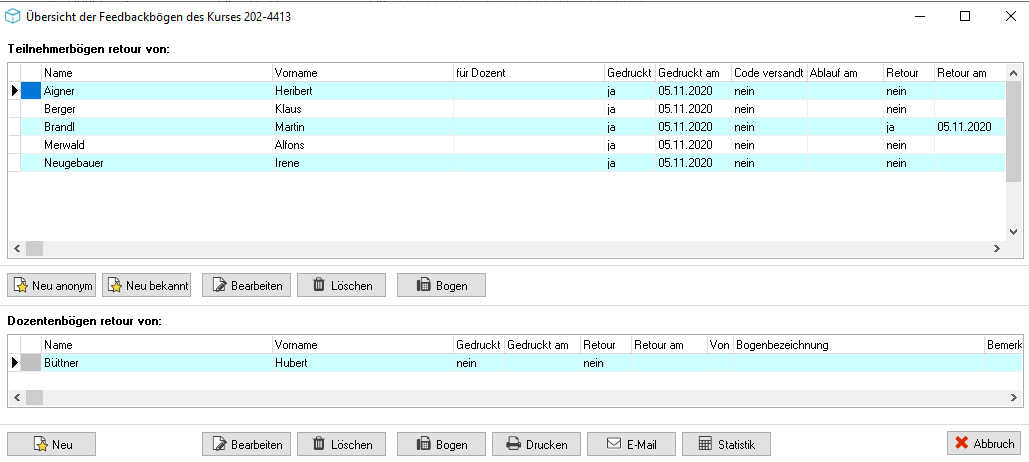The image size is (1029, 462).
Task: Click the Neu anonym star icon button
Action: (51, 285)
